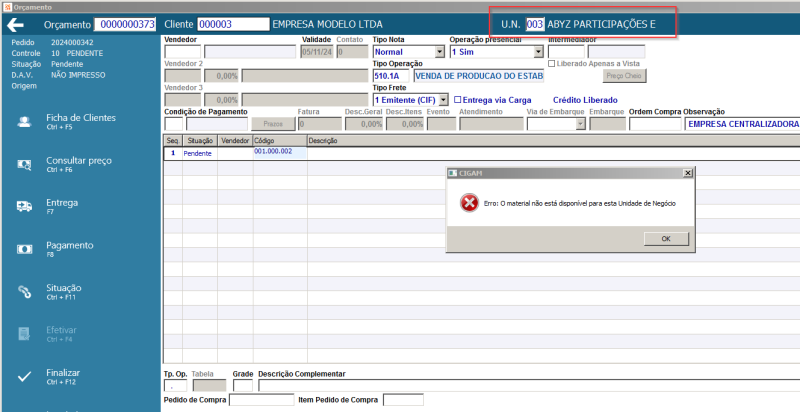
Task: Click the Vendedor code field
Action: tap(182, 52)
